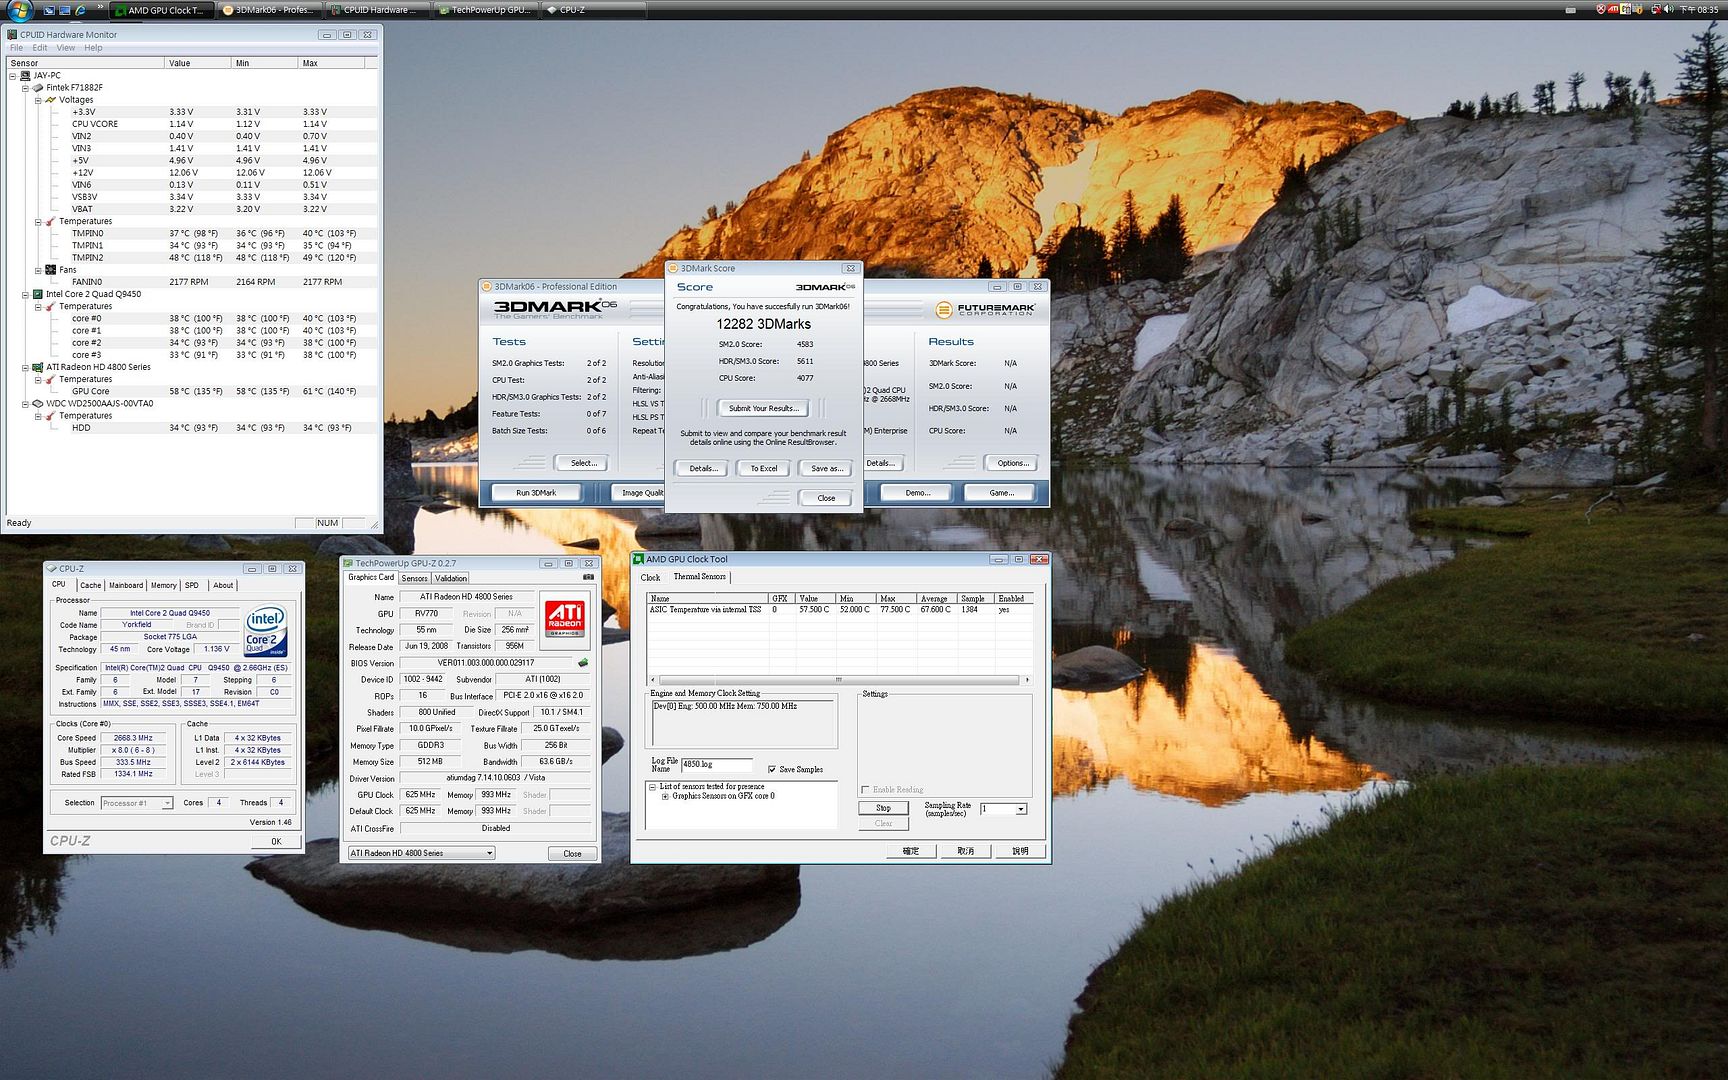This screenshot has height=1080, width=1728.
Task: Open the Windows Start orb
Action: pyautogui.click(x=18, y=10)
